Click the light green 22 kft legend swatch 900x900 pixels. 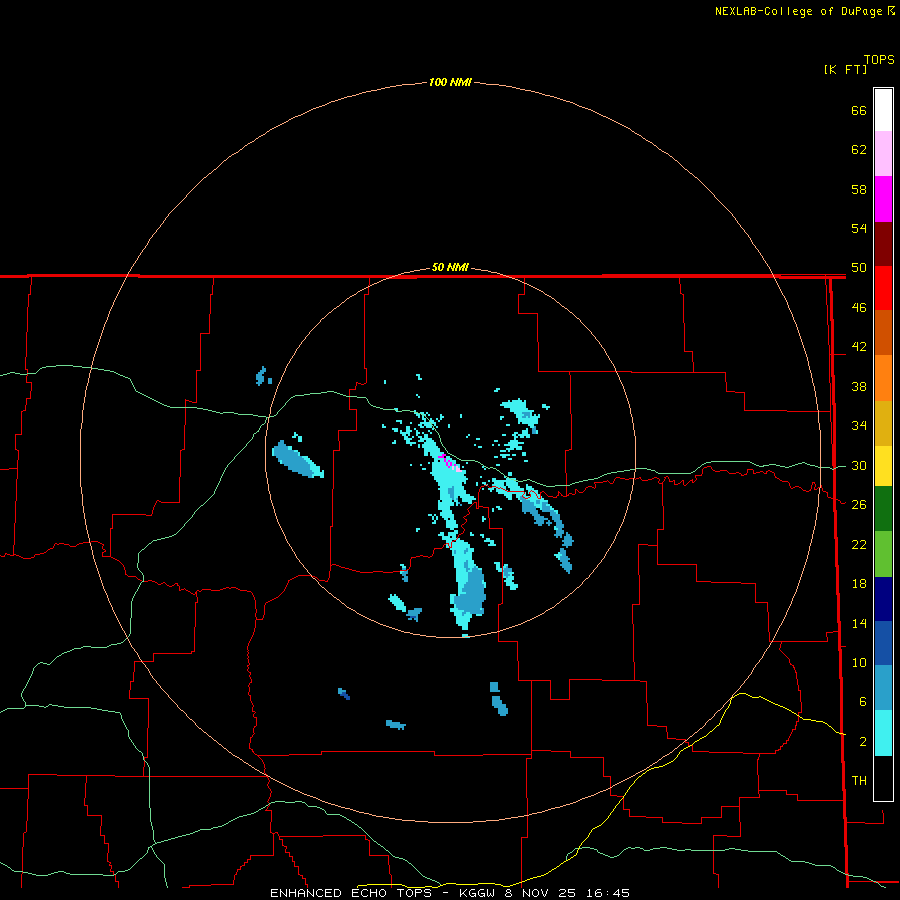click(x=883, y=554)
